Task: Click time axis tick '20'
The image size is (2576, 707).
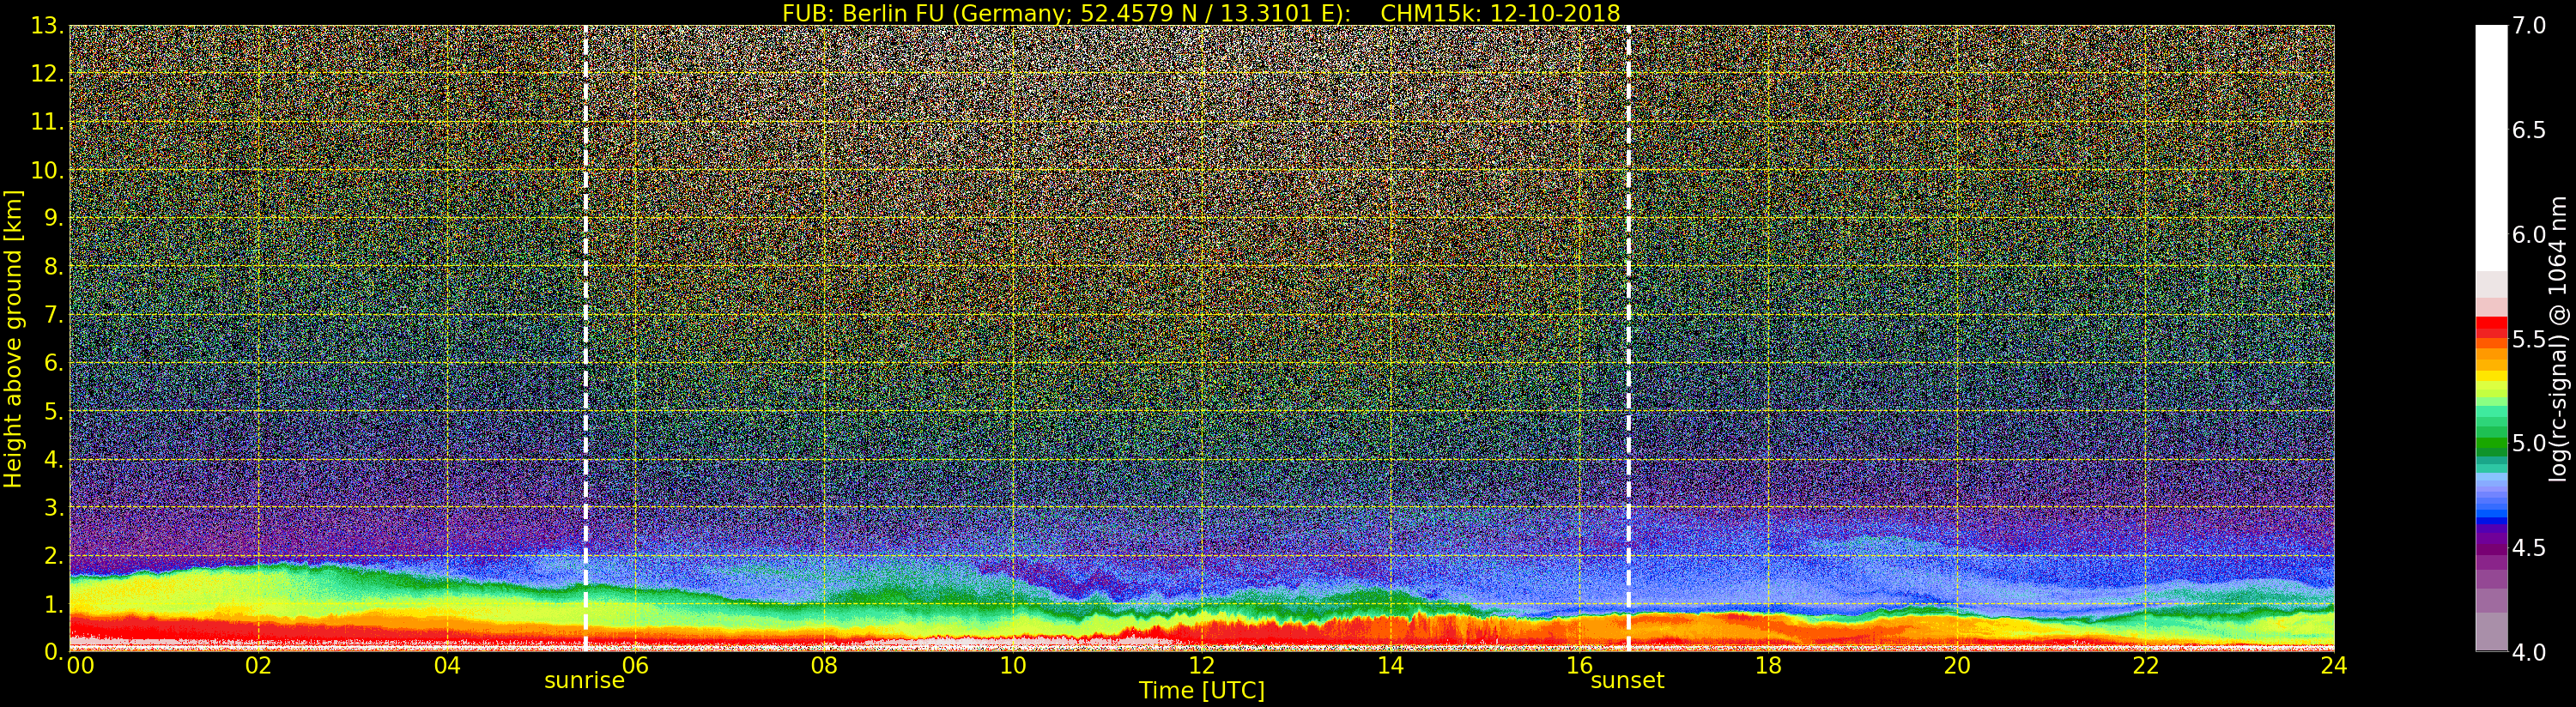Action: pyautogui.click(x=1956, y=666)
